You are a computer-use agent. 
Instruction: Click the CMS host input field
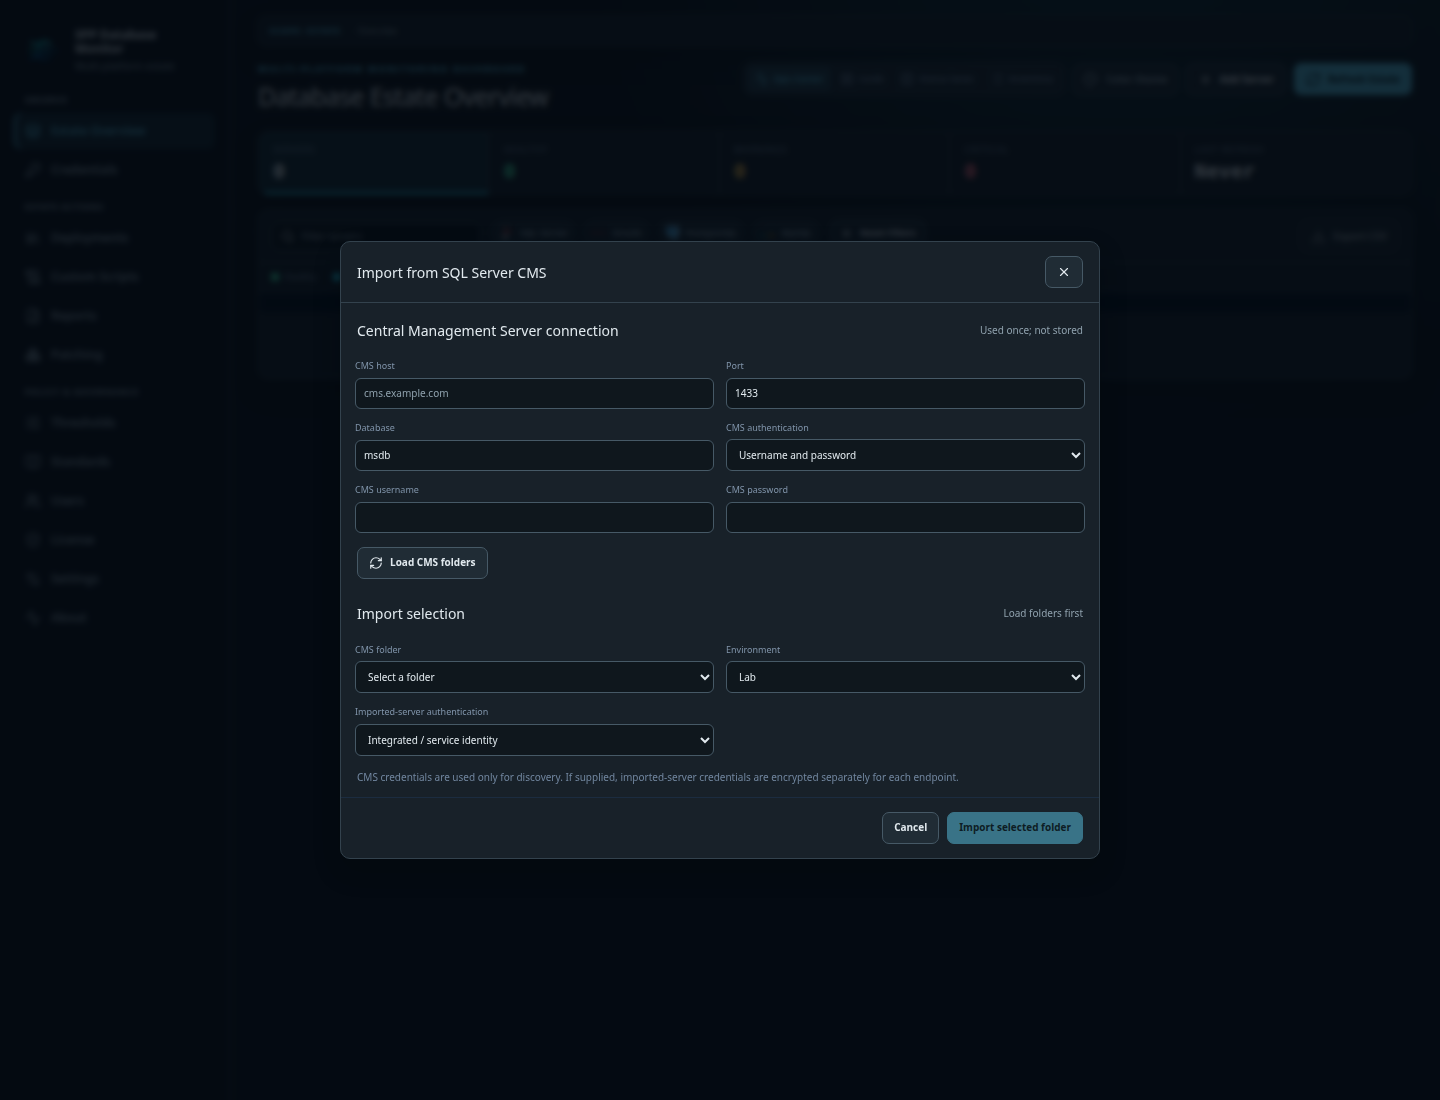534,393
